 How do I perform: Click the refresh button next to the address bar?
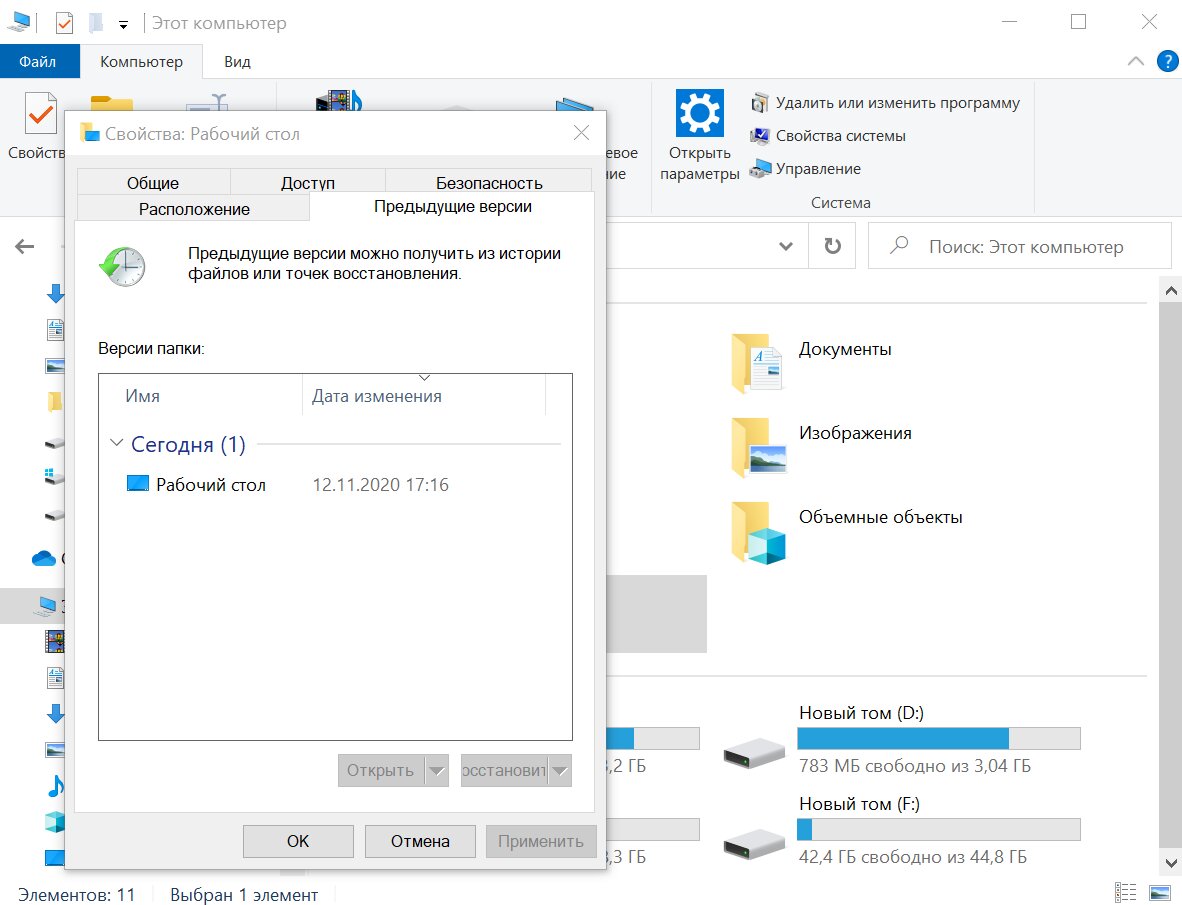point(832,246)
